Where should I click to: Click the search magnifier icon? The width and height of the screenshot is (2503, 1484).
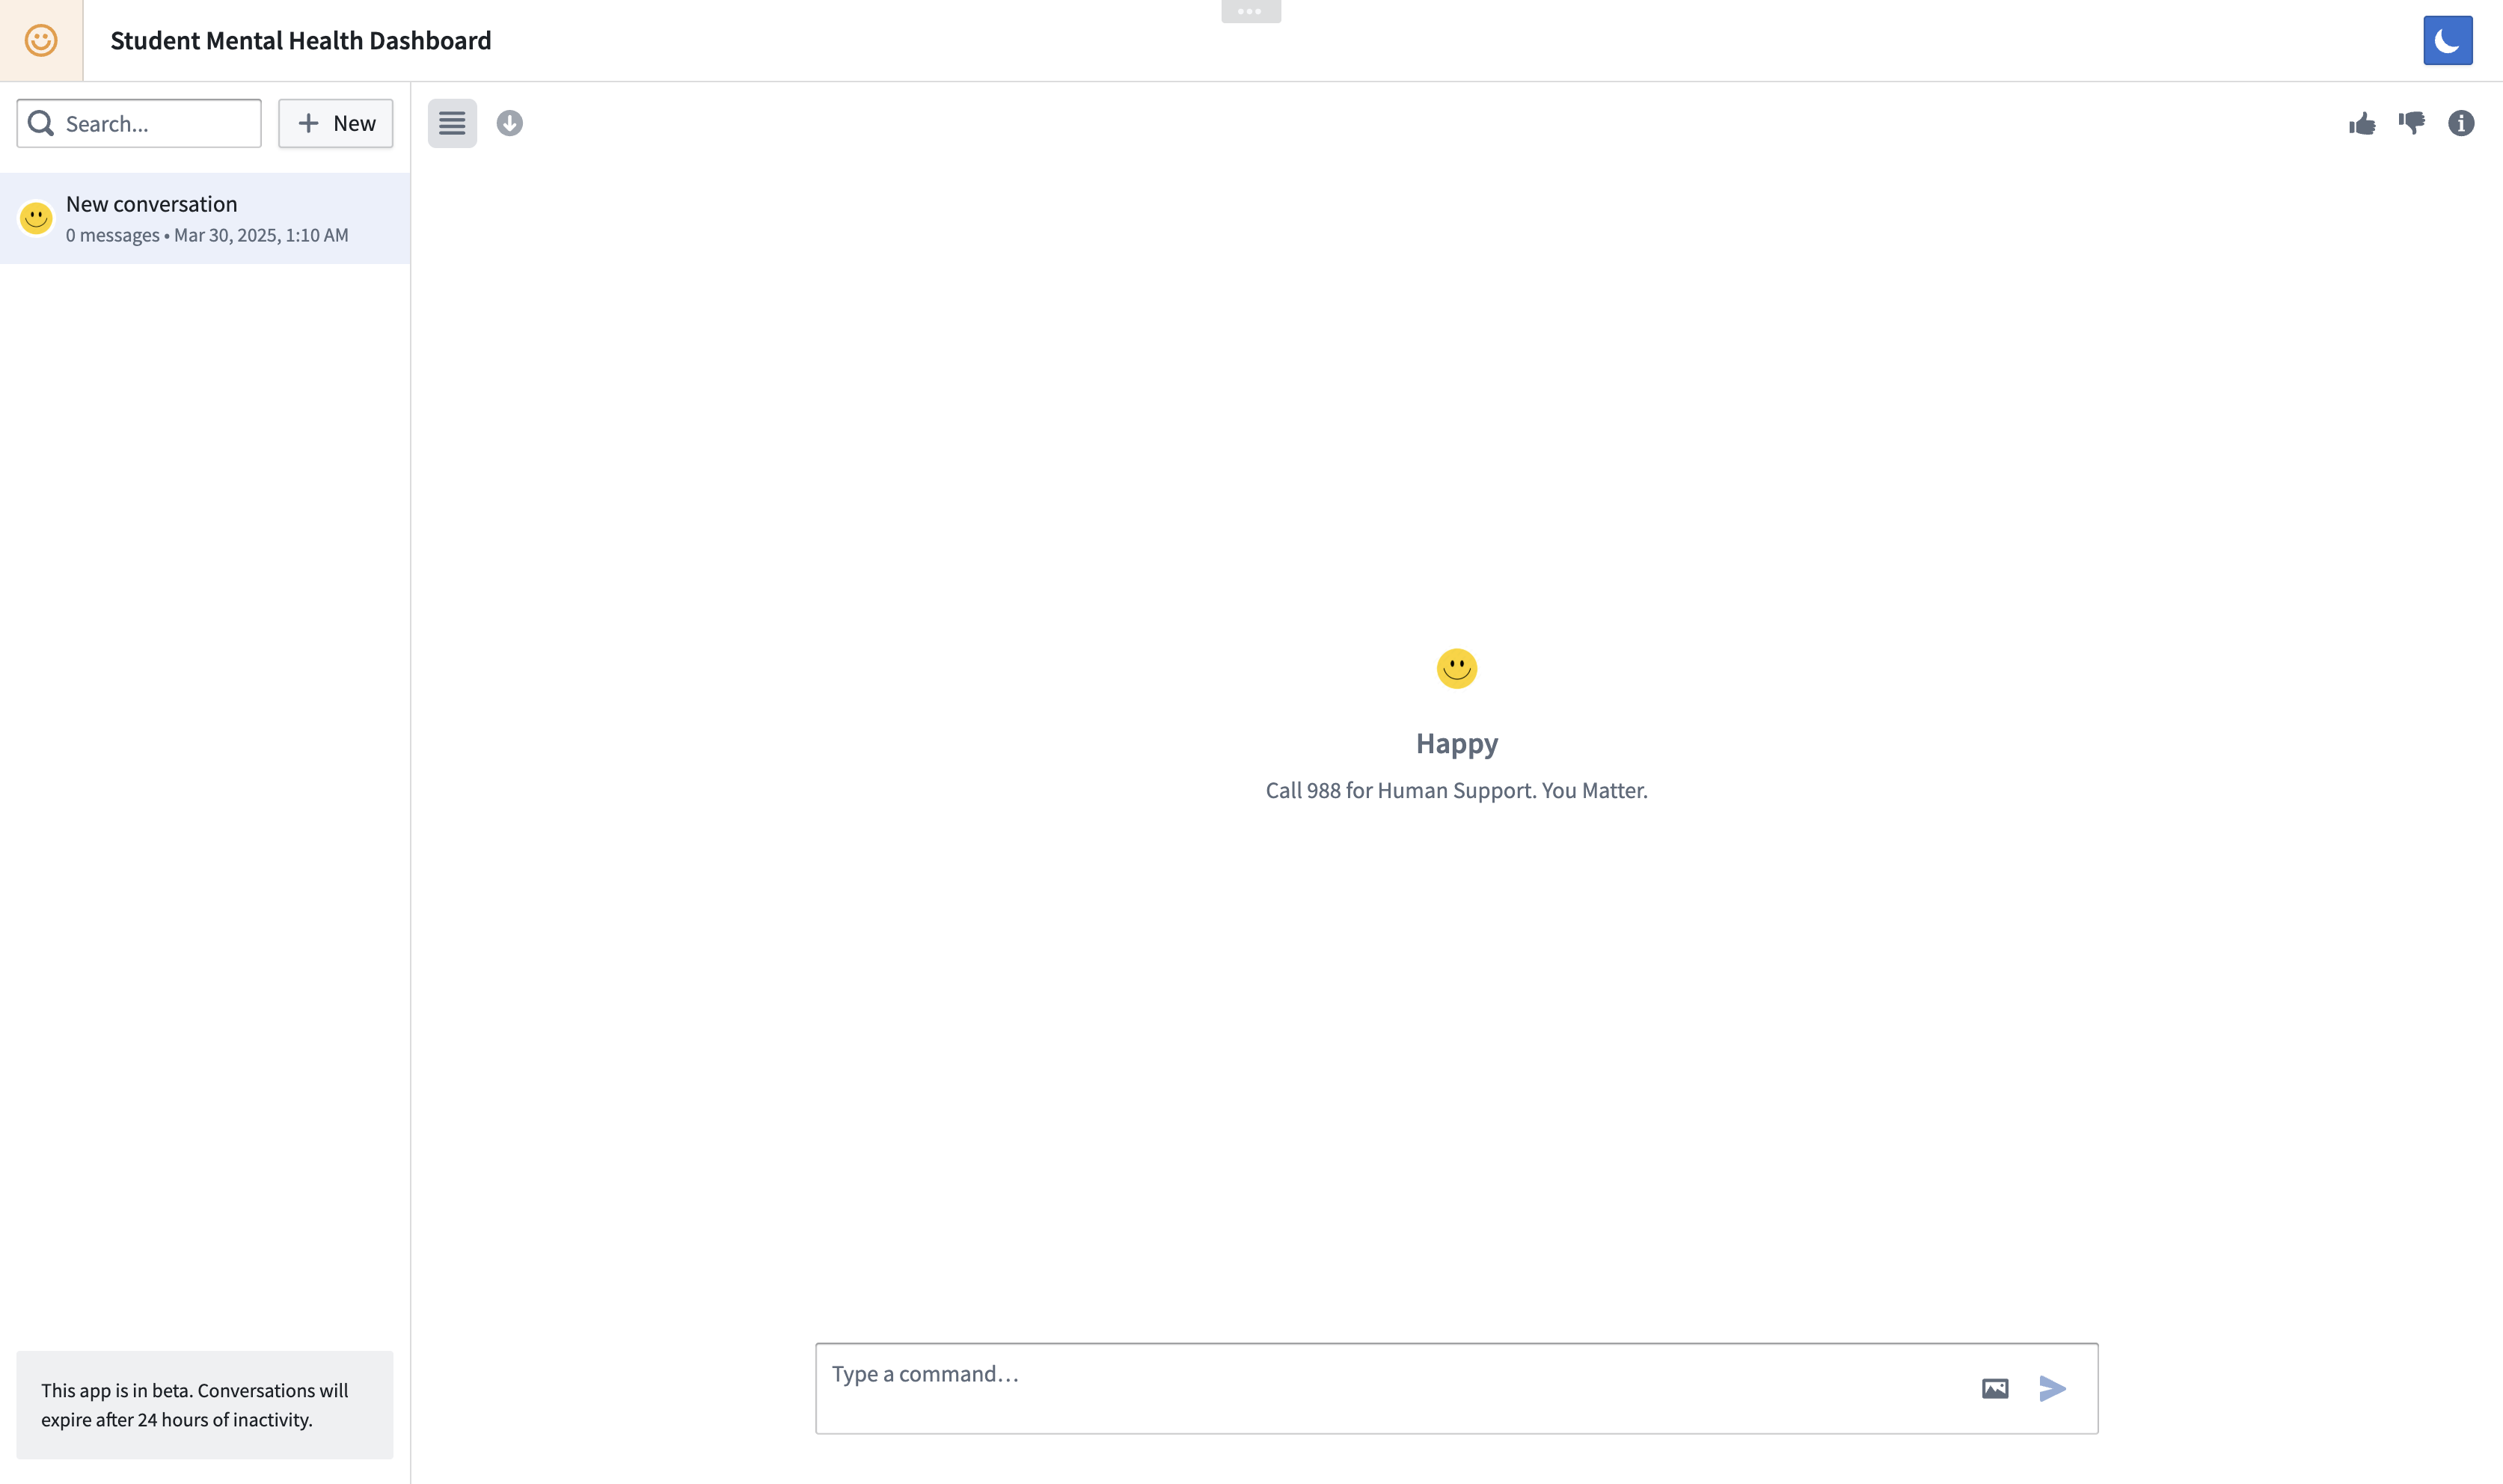pos(41,123)
